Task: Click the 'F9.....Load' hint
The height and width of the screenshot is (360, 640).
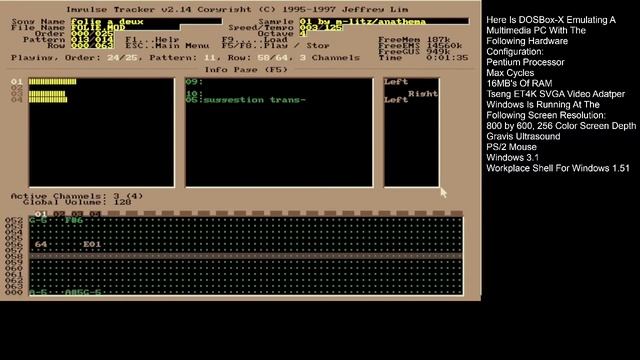Action: [255, 40]
